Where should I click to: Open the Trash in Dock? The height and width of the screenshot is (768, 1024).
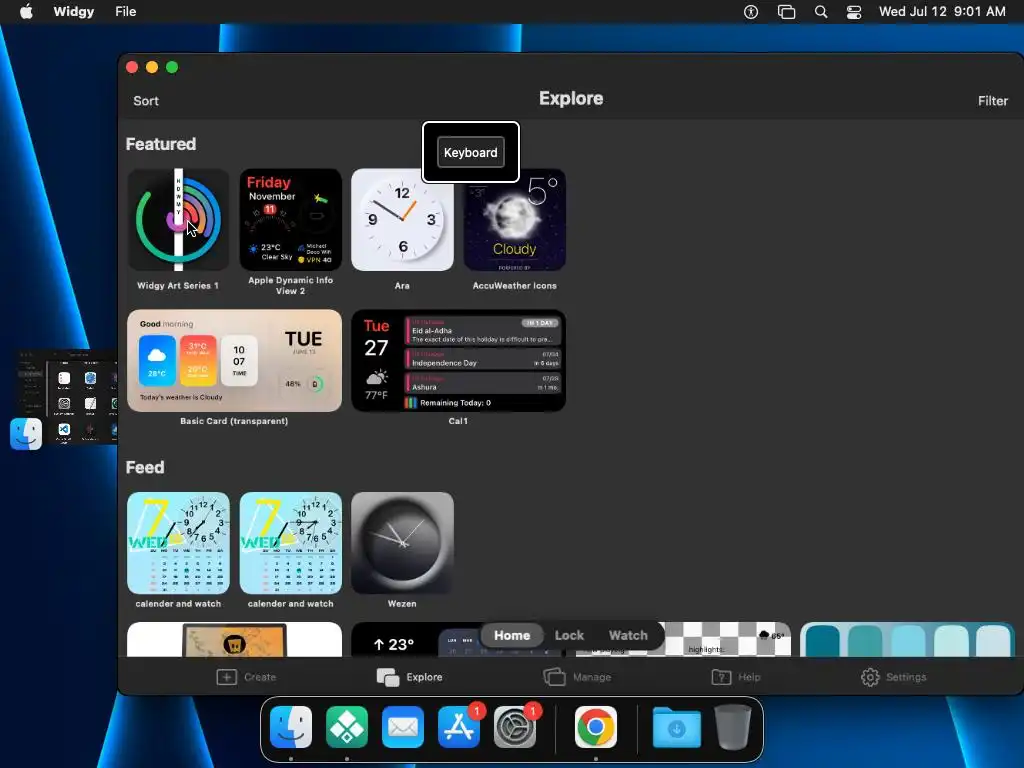coord(733,727)
